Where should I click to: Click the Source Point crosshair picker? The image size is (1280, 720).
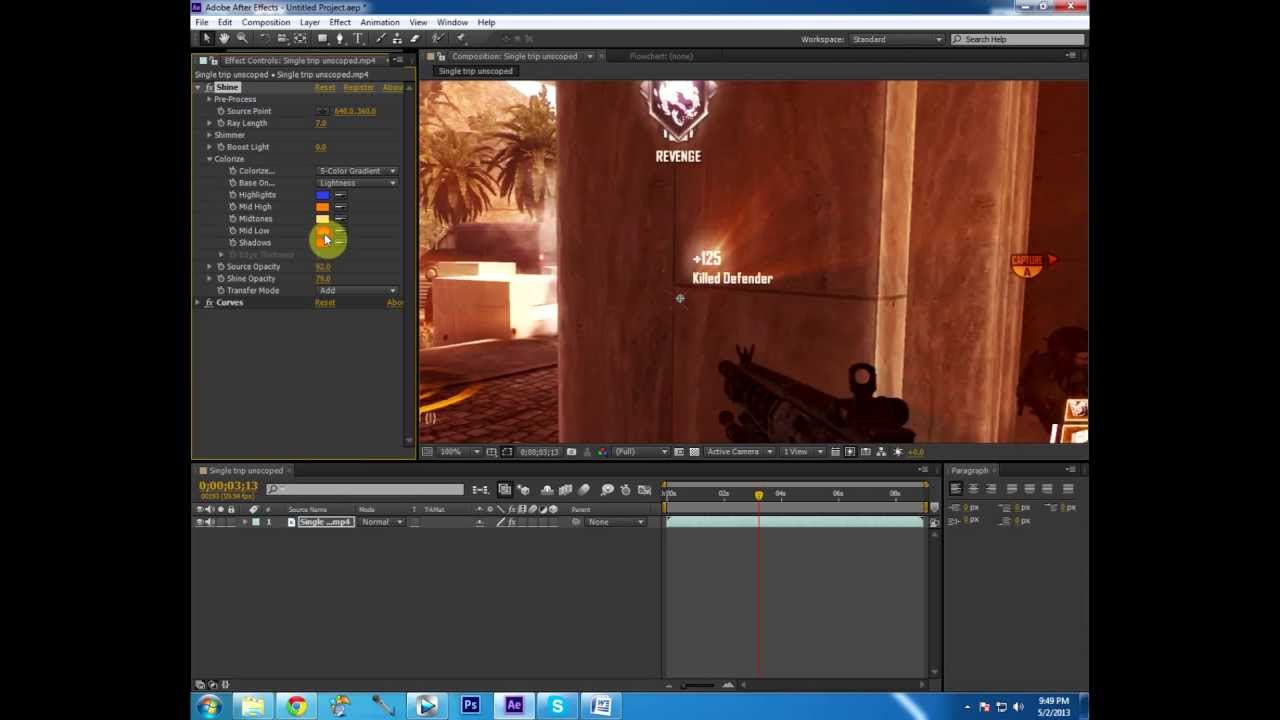[x=322, y=111]
